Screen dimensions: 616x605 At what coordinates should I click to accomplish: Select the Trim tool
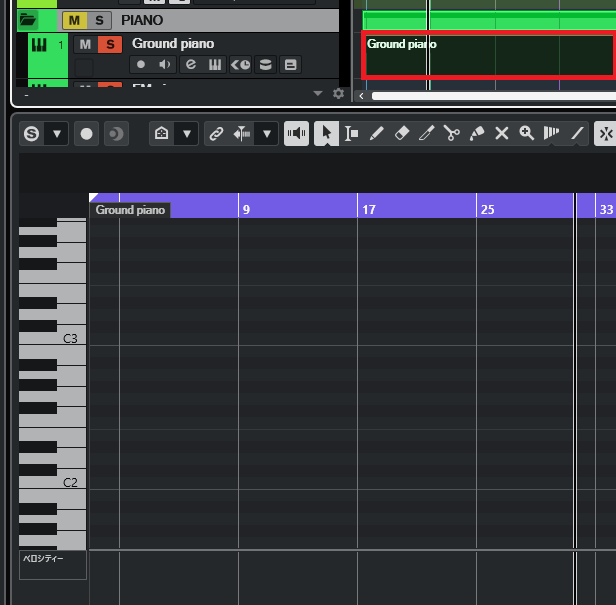tap(427, 134)
